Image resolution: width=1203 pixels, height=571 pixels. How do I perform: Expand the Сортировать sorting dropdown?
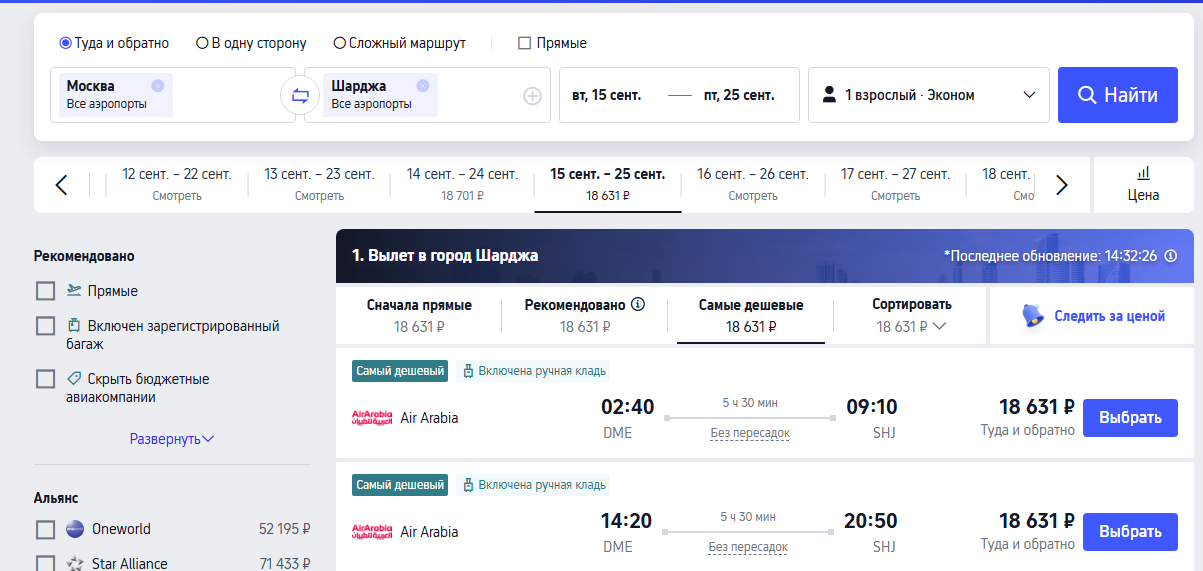point(911,315)
